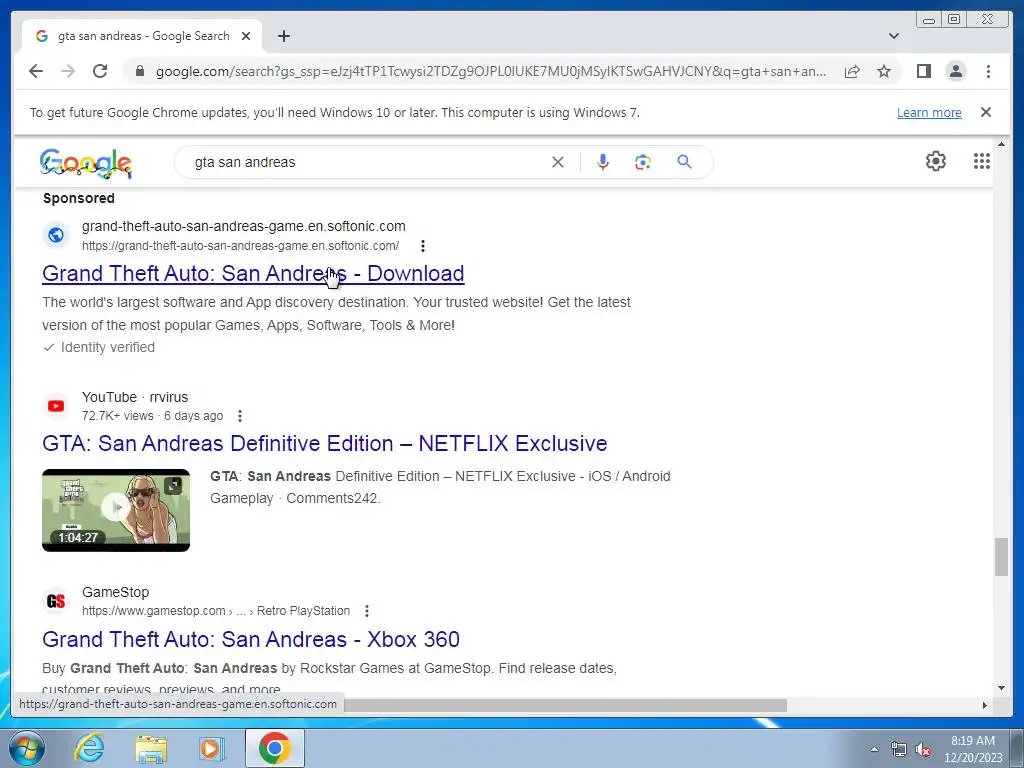1024x768 pixels.
Task: Clear the search box text
Action: [558, 162]
